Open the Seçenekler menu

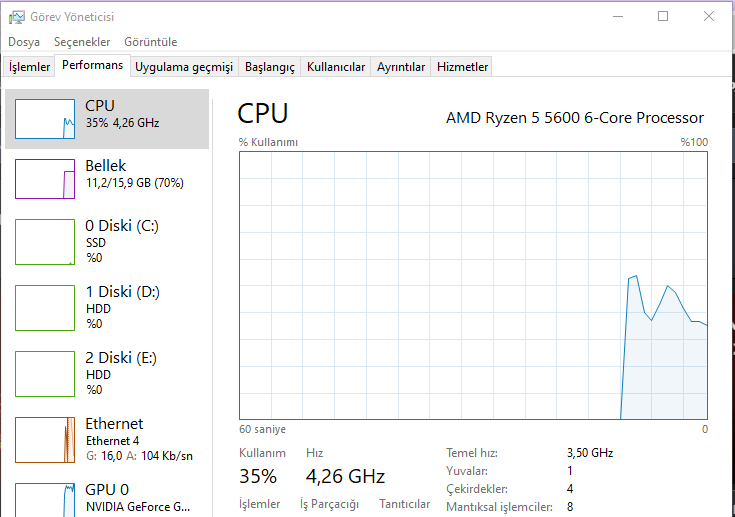coord(82,42)
